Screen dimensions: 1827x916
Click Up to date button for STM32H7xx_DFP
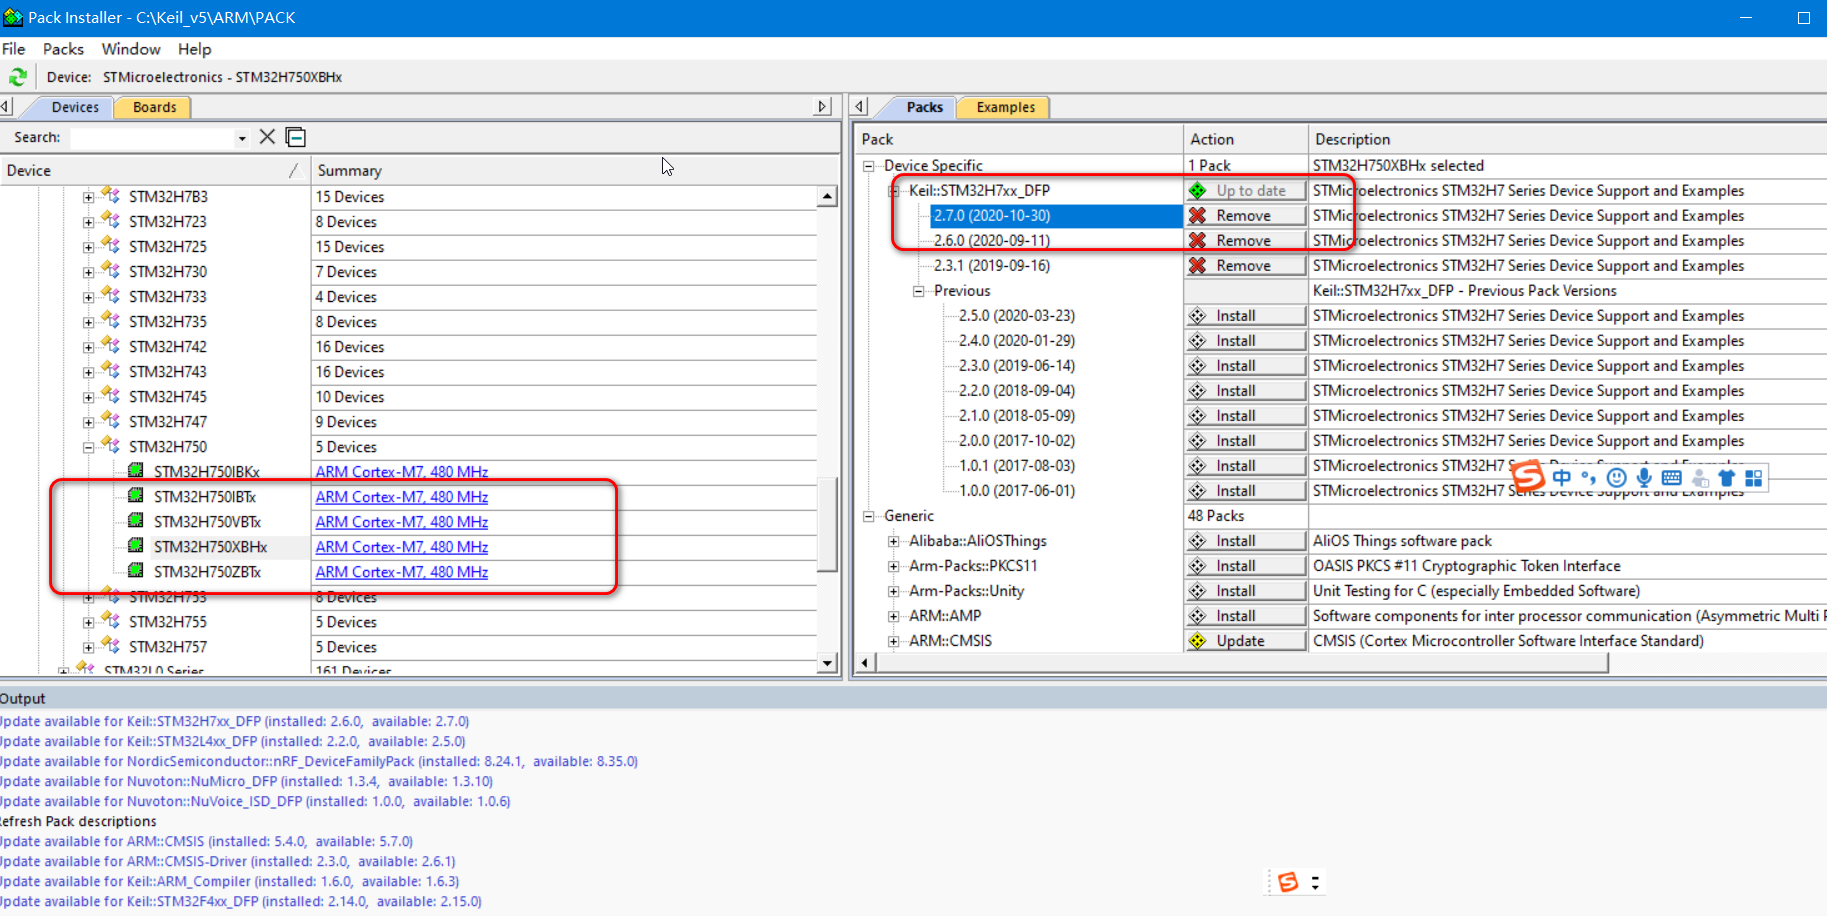click(x=1246, y=190)
